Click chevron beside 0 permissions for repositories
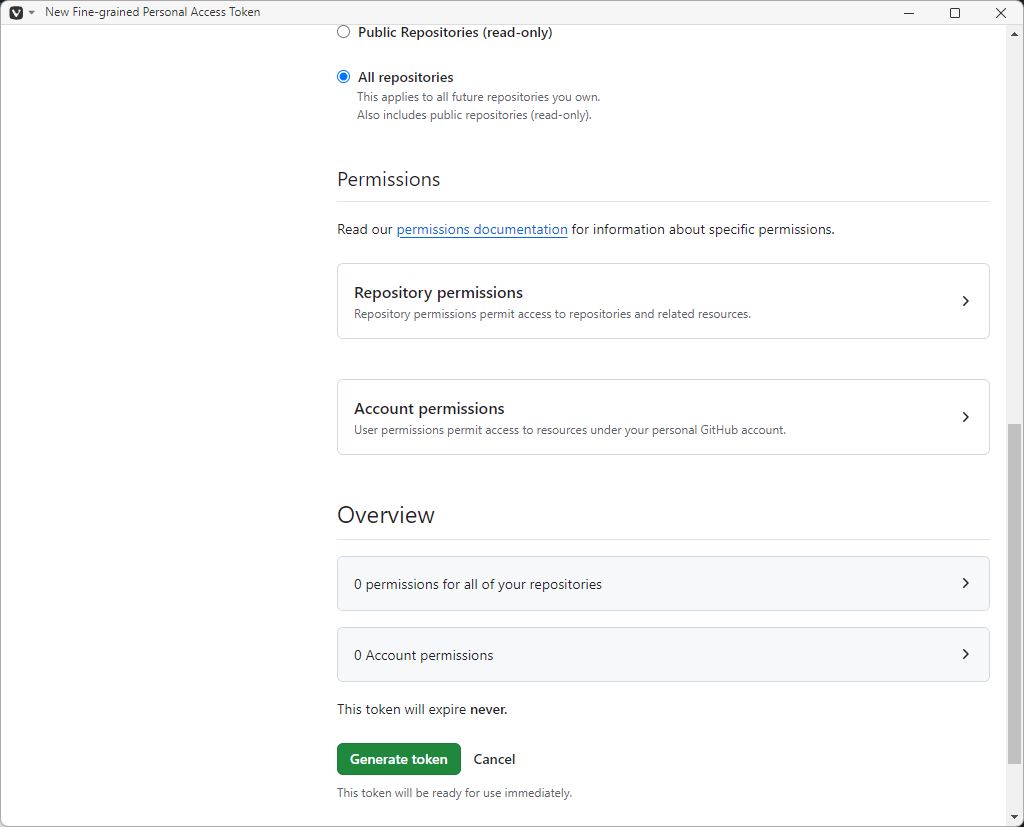The image size is (1024, 827). click(x=965, y=583)
